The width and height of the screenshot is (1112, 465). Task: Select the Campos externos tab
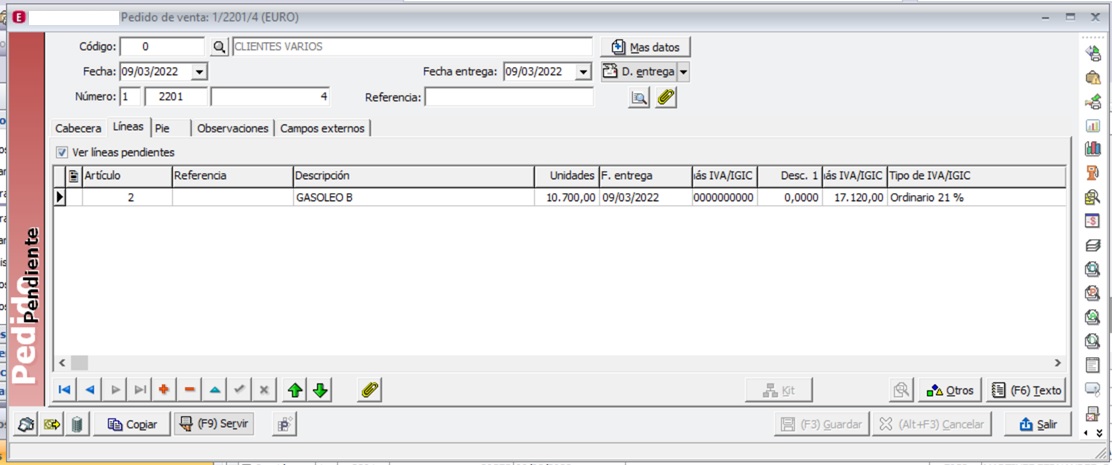pos(323,128)
